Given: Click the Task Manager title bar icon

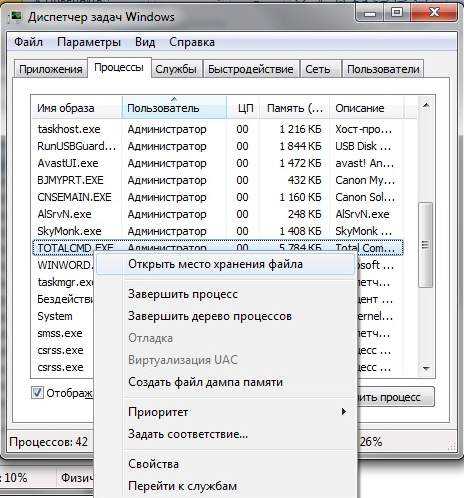Looking at the screenshot, I should pos(16,16).
